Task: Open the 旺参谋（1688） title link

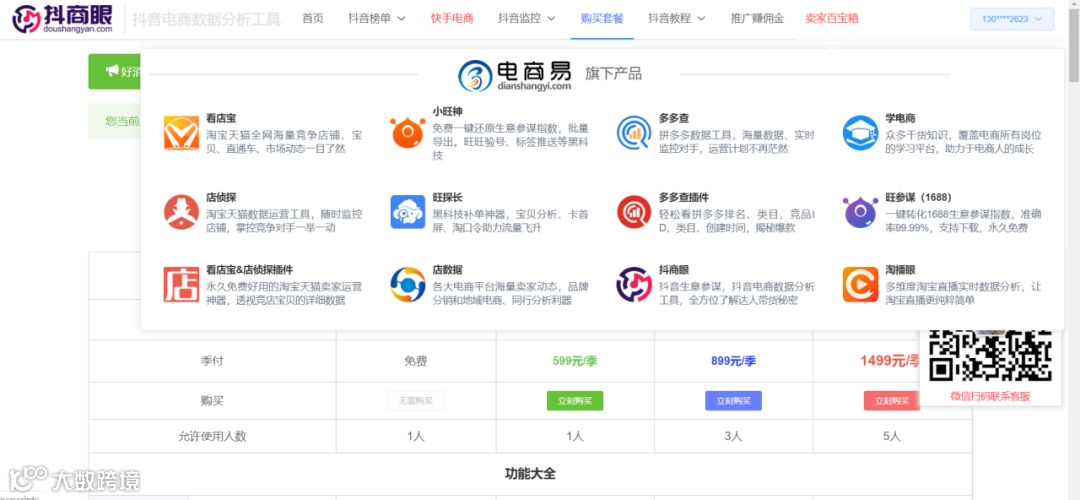Action: (918, 198)
